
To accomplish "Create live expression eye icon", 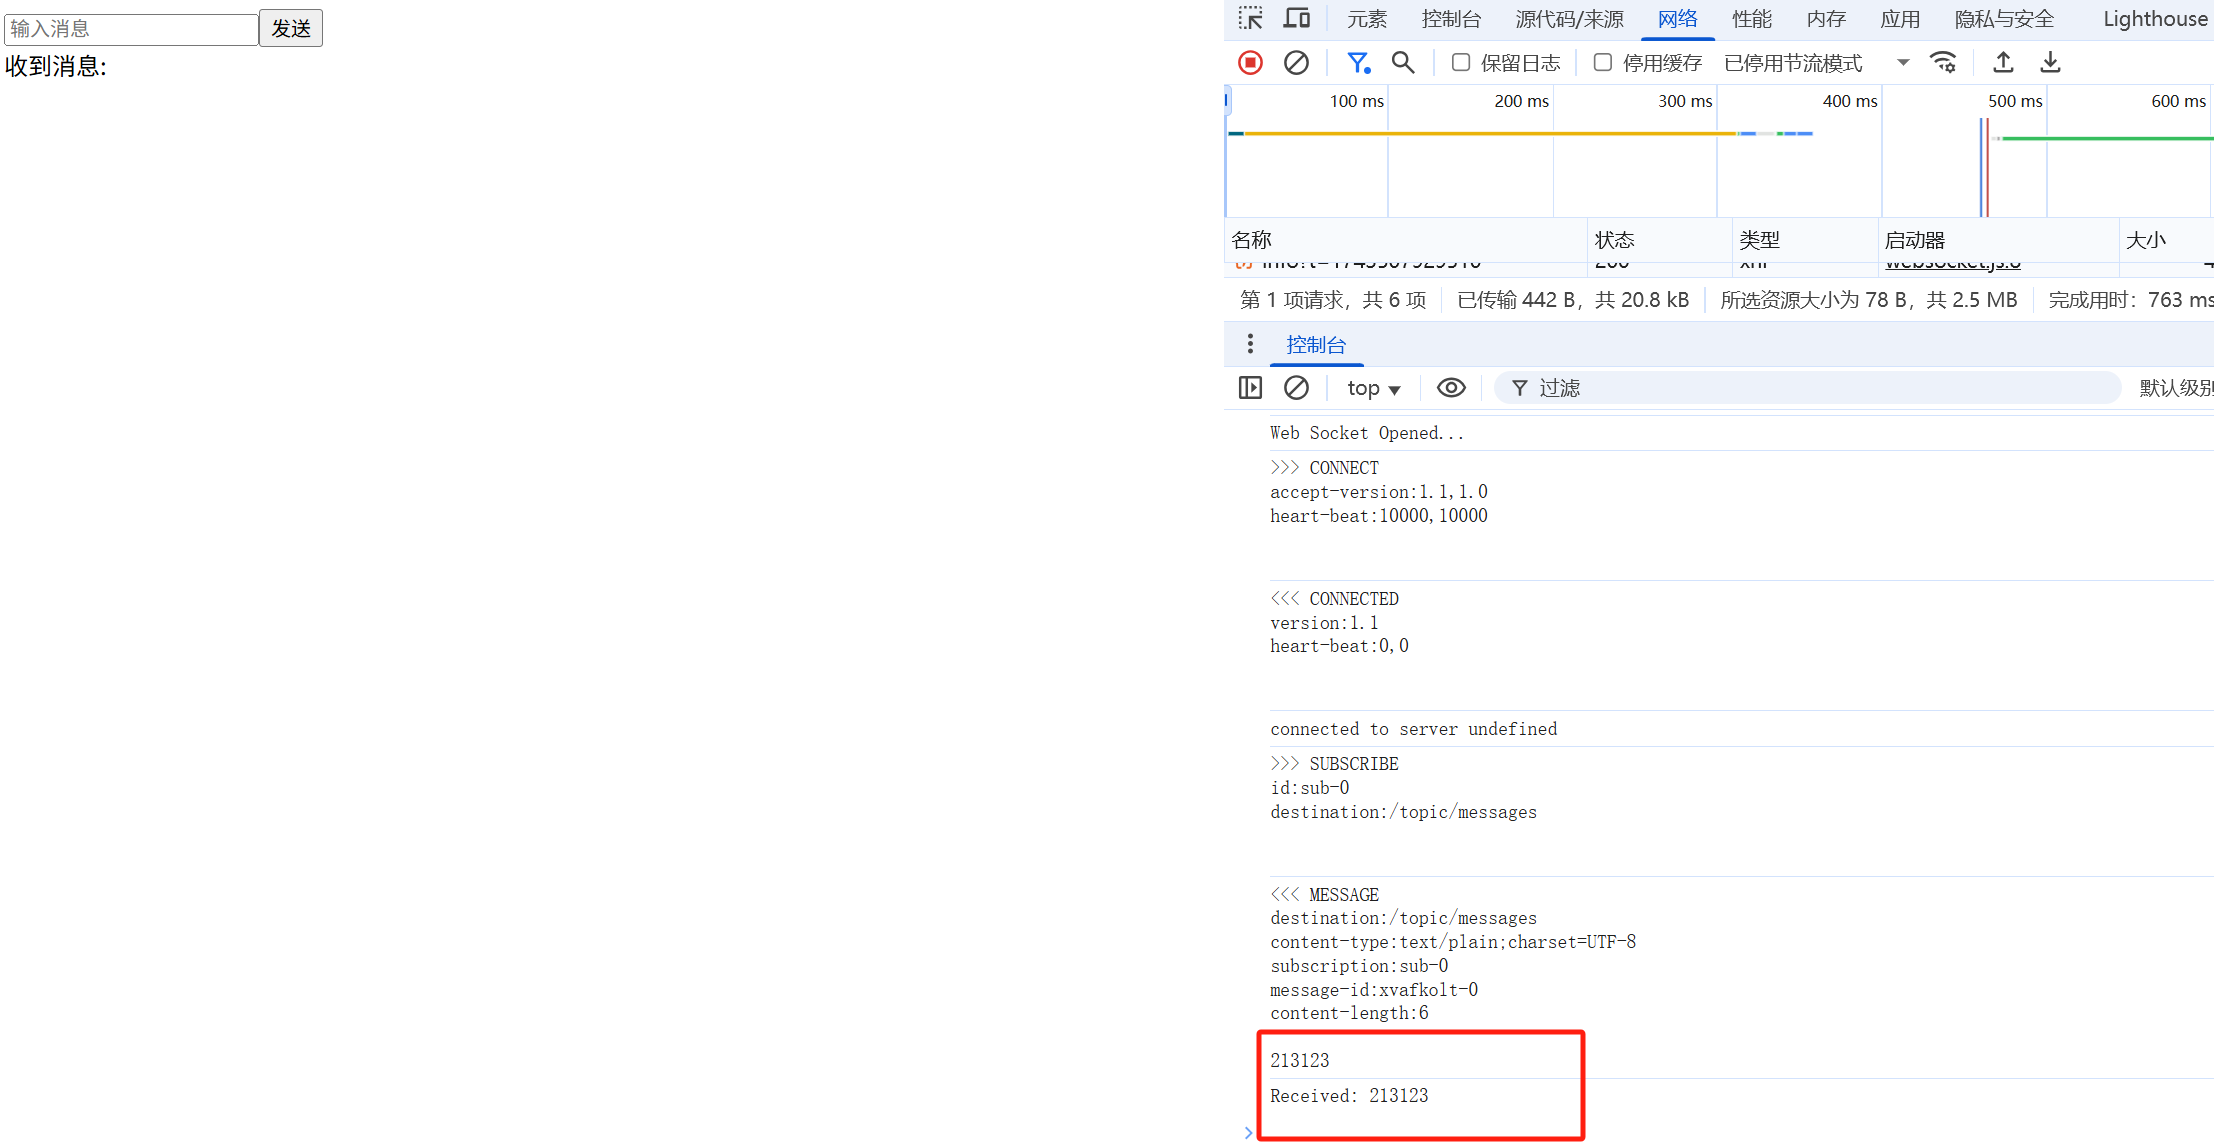I will click(x=1451, y=388).
